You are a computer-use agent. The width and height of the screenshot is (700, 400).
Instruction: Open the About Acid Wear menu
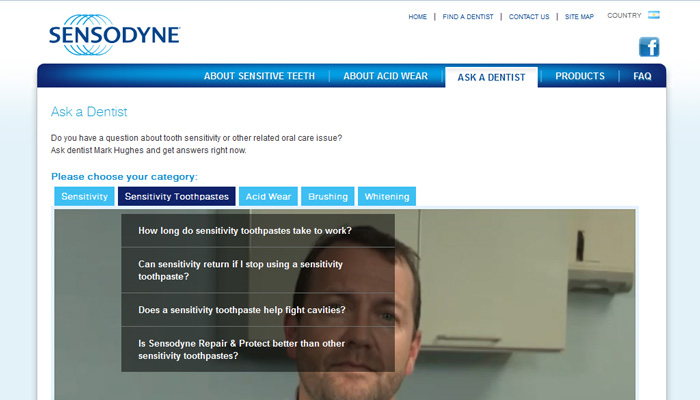coord(385,76)
